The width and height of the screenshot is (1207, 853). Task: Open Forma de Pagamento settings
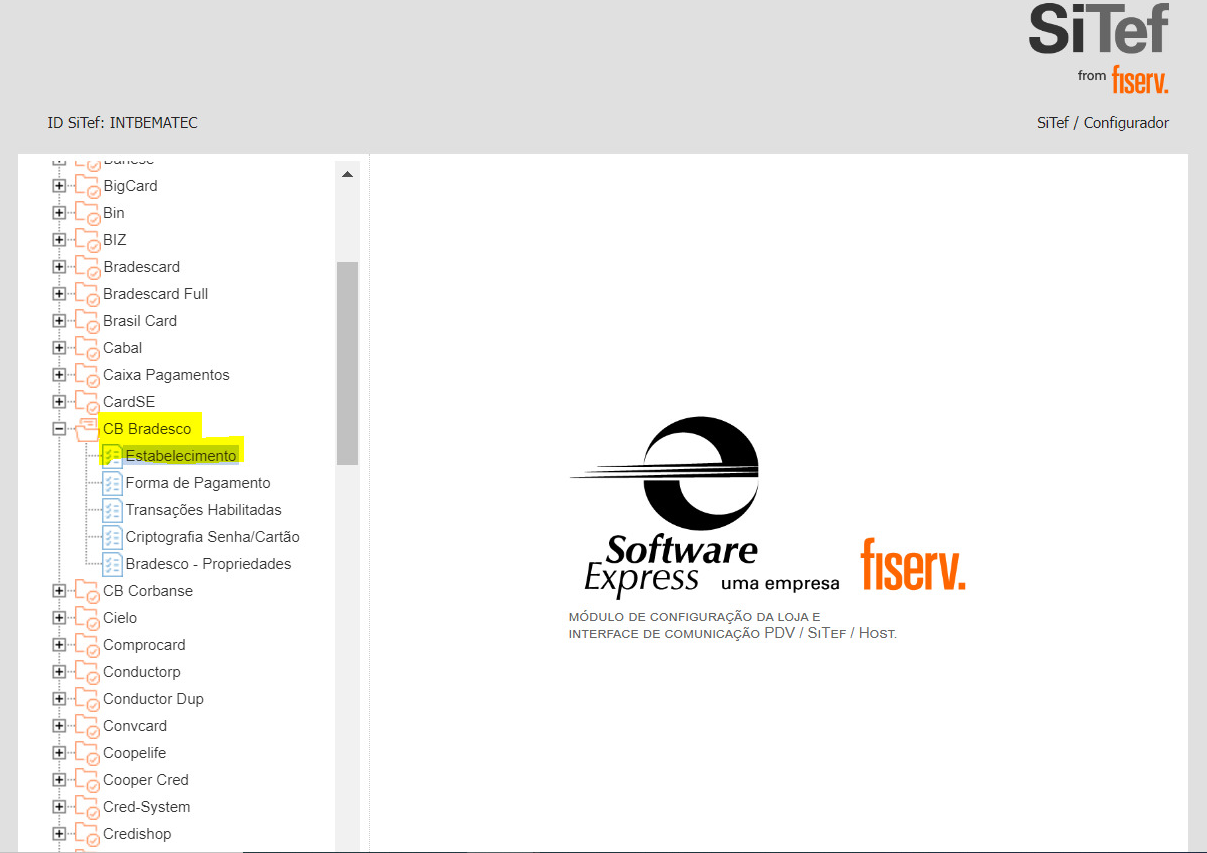click(198, 483)
